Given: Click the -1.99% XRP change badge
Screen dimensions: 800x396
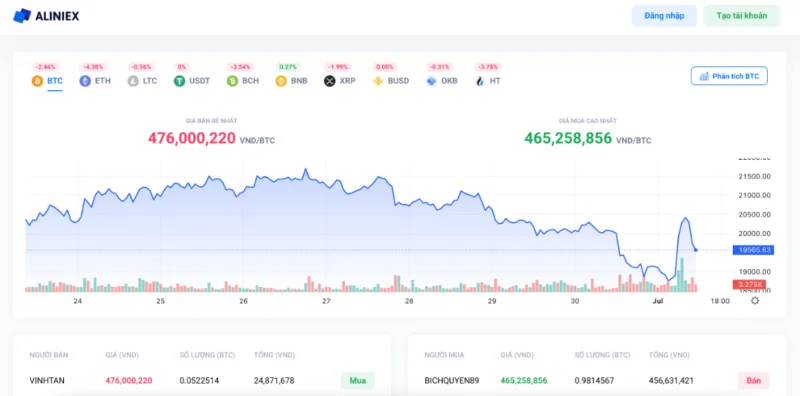Looking at the screenshot, I should coord(338,67).
